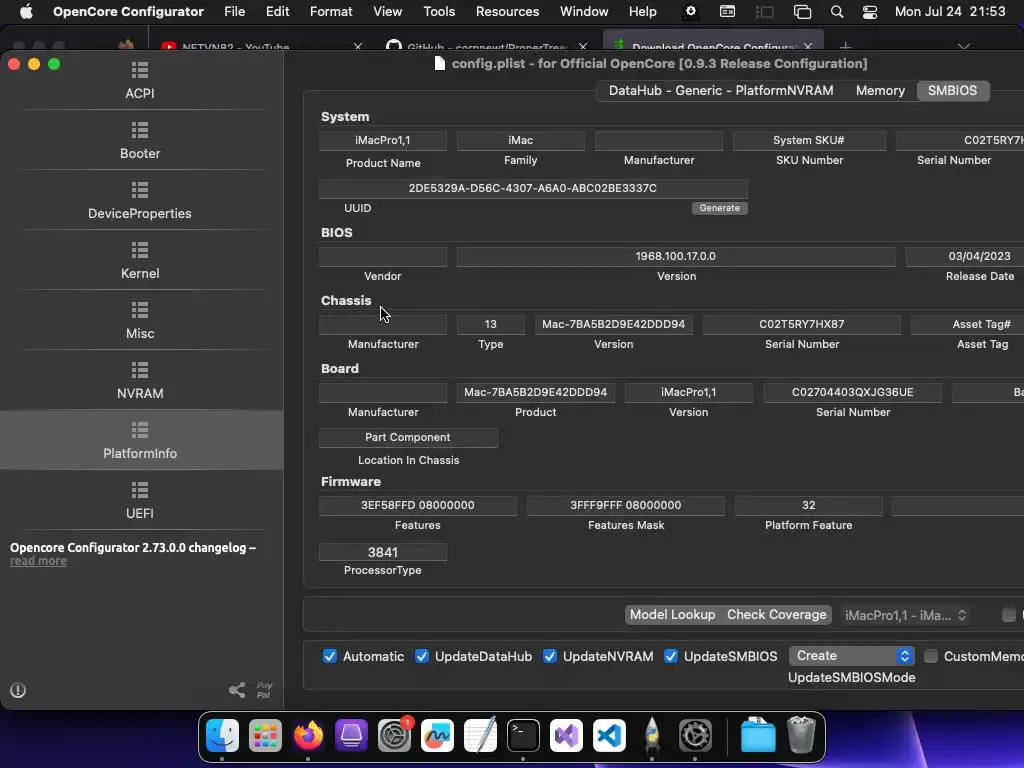Click the empty BIOS Vendor field
The image size is (1024, 768).
(x=383, y=256)
